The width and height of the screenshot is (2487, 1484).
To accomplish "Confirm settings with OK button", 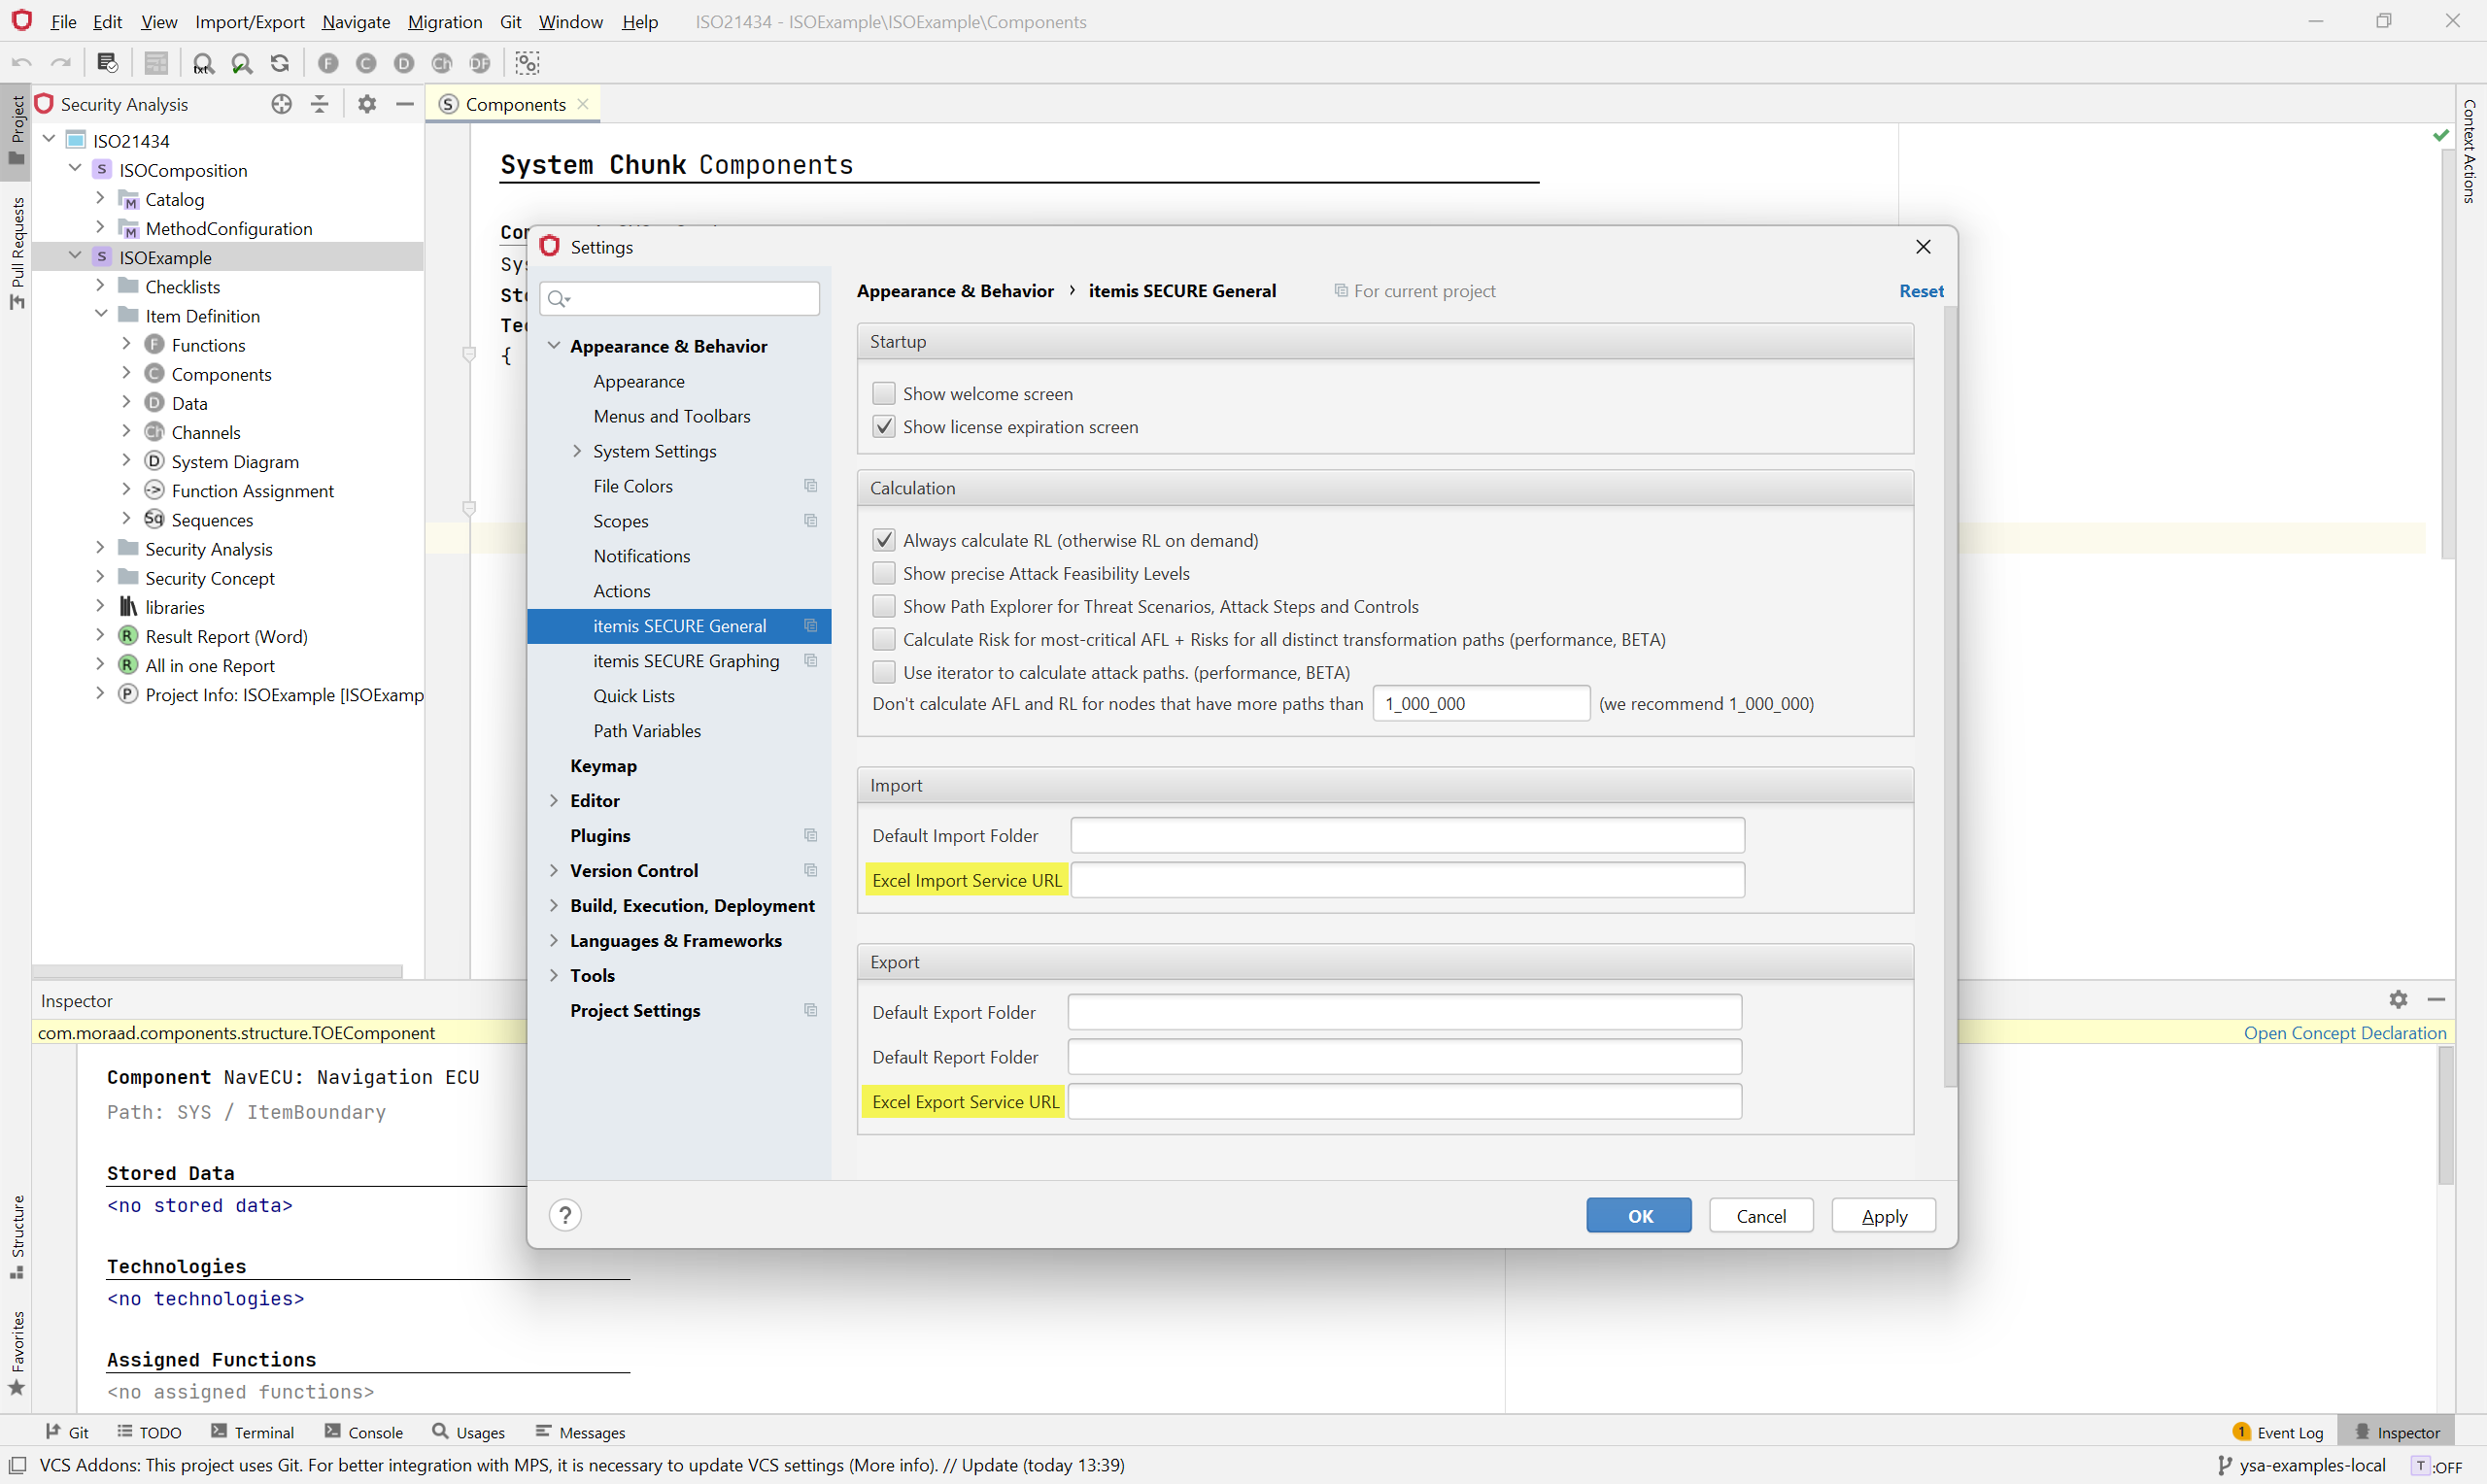I will point(1639,1215).
